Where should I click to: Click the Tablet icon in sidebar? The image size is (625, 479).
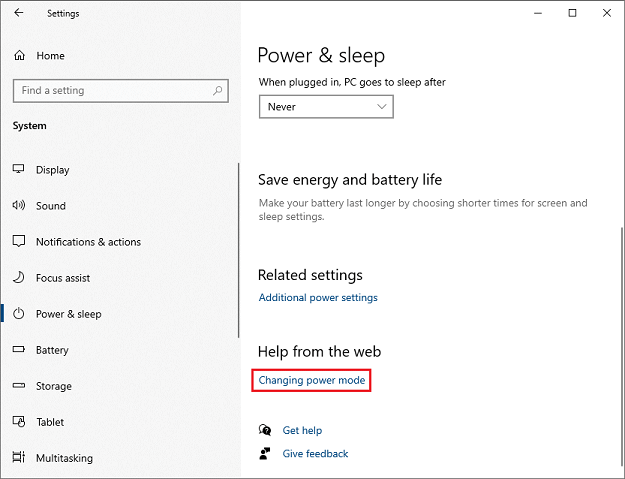(x=18, y=422)
